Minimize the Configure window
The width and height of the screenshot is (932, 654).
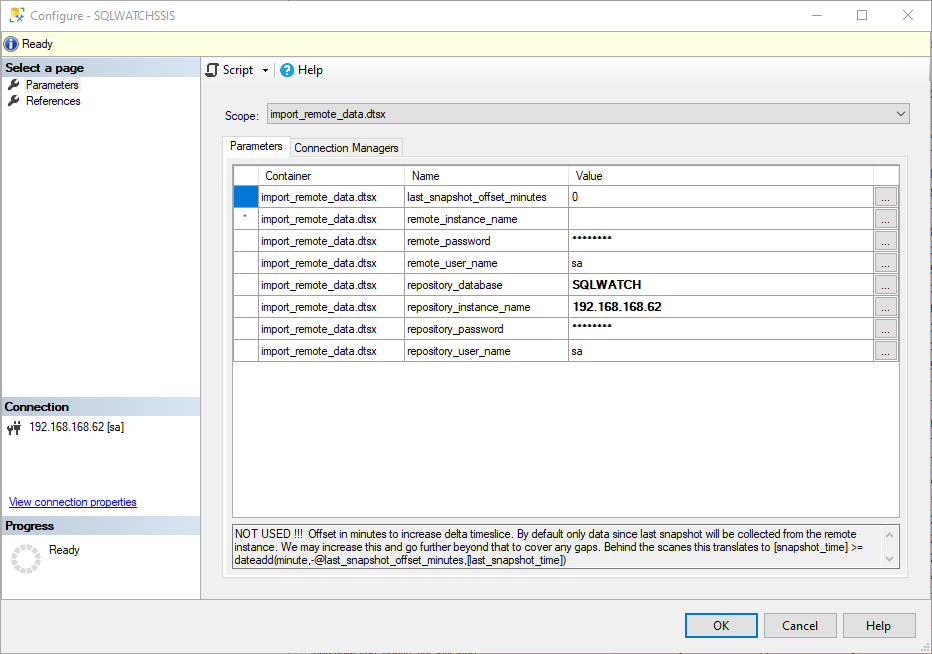click(x=817, y=15)
